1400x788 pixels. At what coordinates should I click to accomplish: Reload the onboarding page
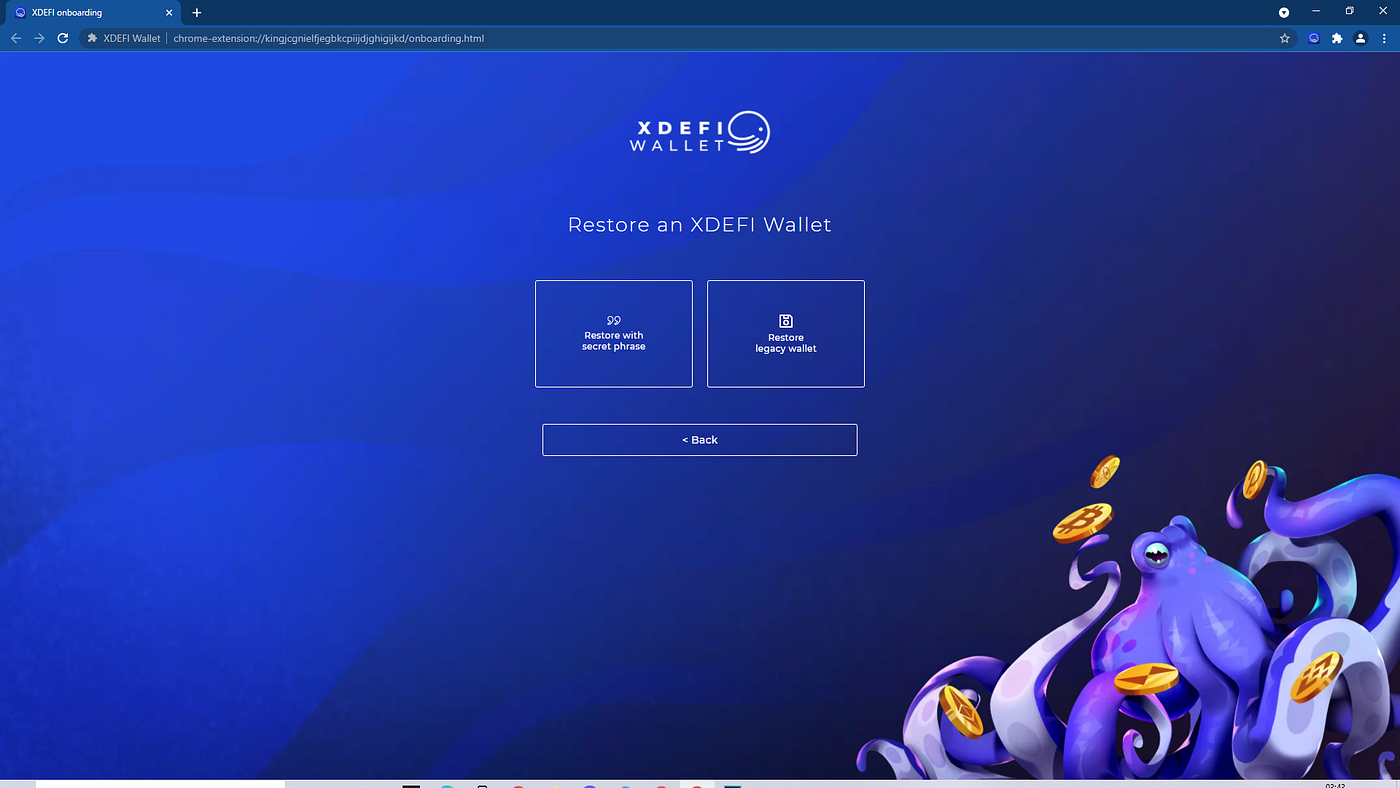point(62,38)
